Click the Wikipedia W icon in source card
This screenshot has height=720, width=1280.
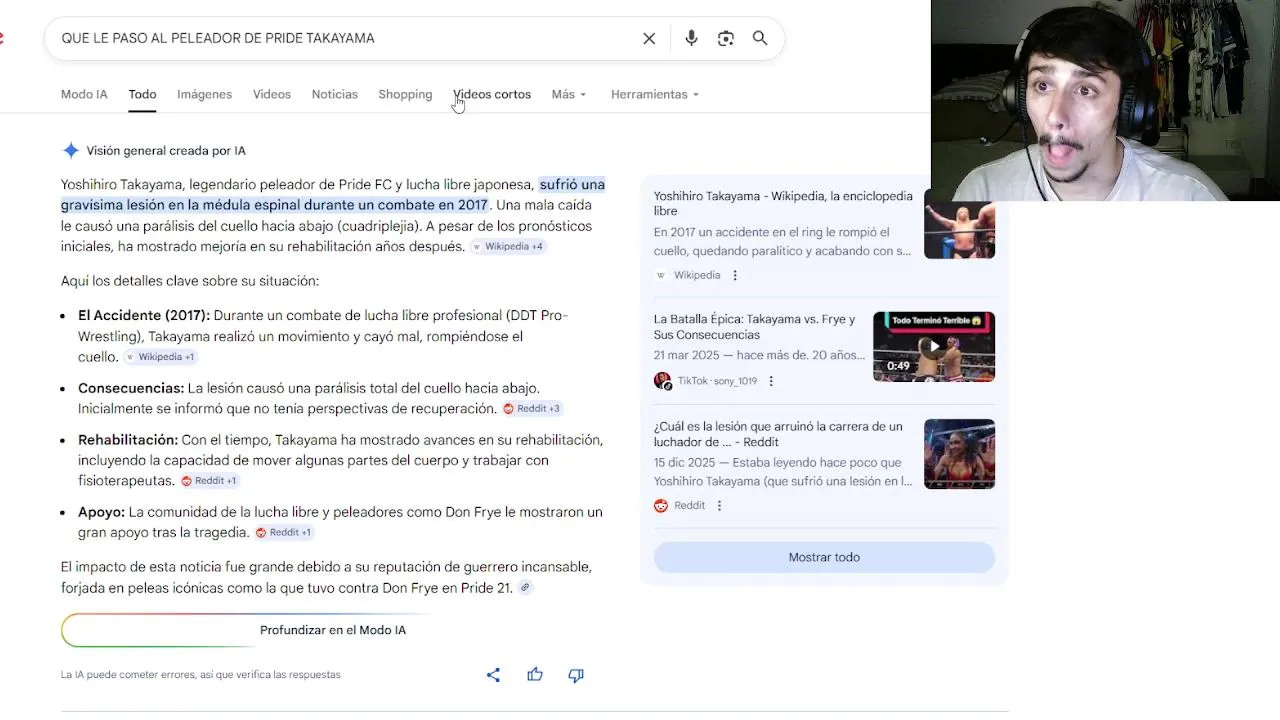(661, 275)
